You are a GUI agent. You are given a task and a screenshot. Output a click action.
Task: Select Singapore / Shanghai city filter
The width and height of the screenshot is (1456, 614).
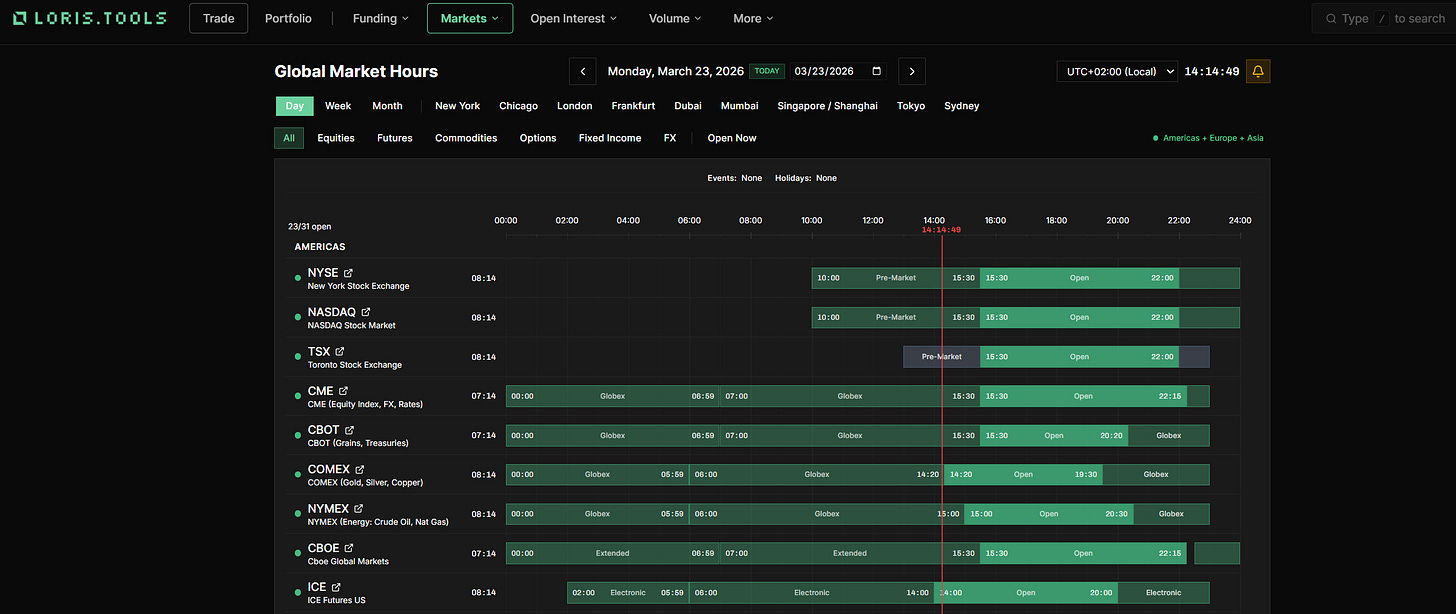(x=827, y=106)
